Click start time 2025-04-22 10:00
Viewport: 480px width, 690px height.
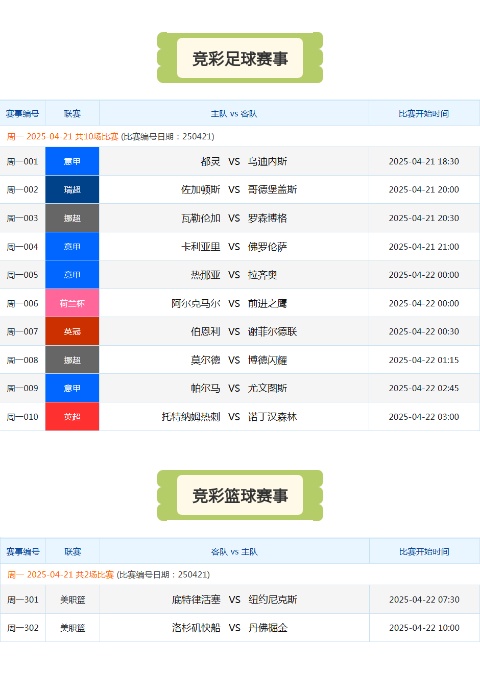424,628
